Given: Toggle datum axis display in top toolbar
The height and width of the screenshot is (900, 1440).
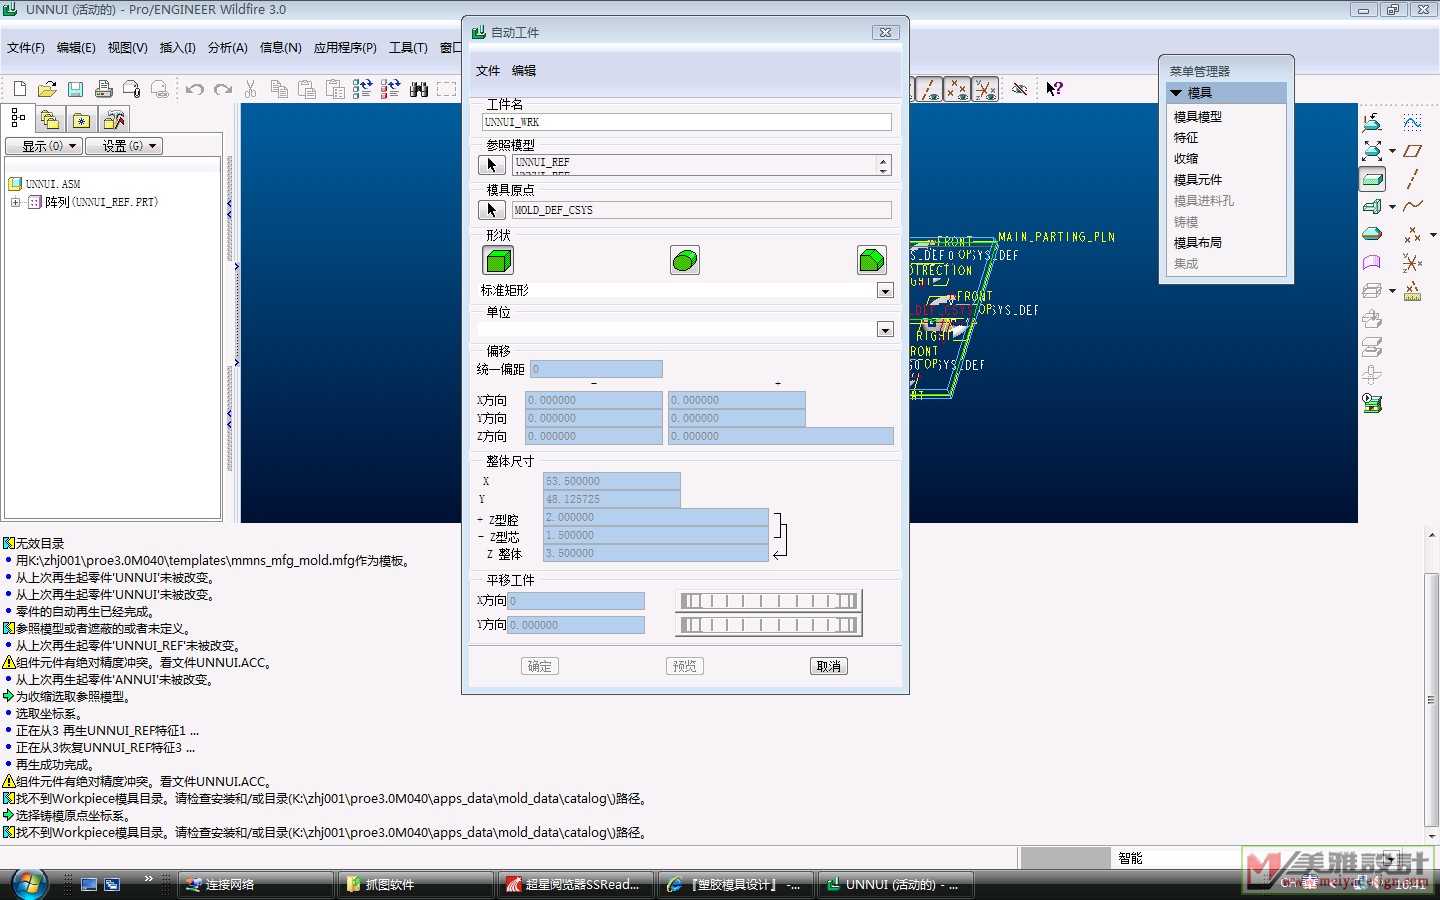Looking at the screenshot, I should pyautogui.click(x=930, y=90).
